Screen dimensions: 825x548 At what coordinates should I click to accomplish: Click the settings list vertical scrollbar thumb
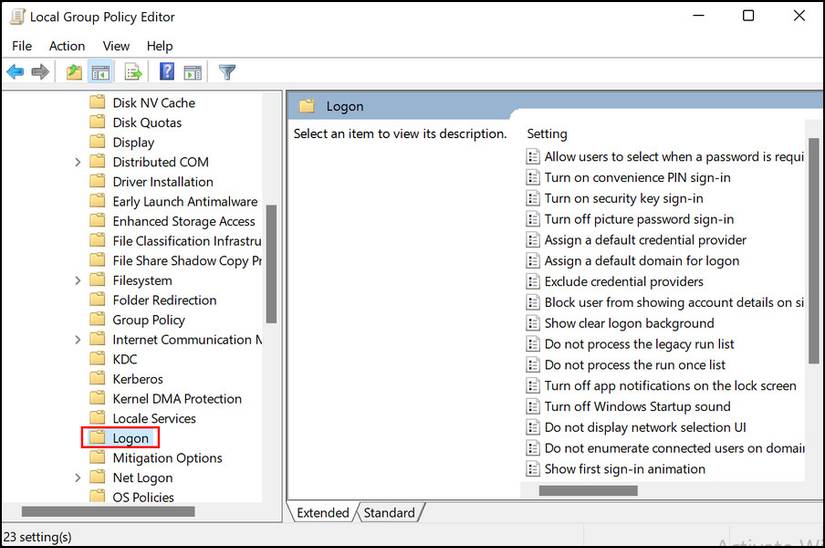(813, 250)
